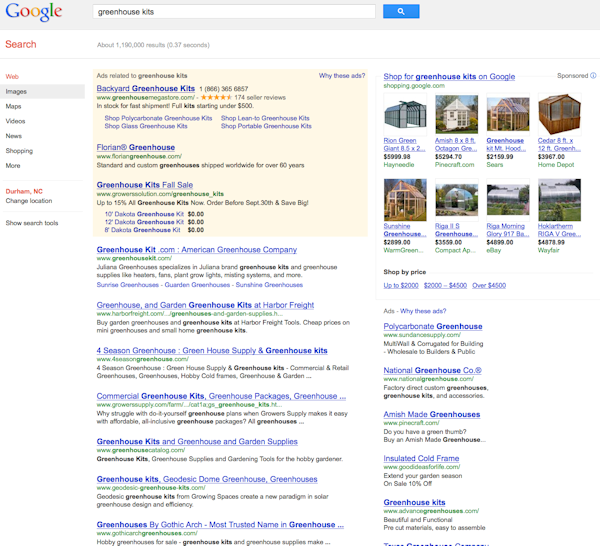Filter by price $2000 – $4500
Viewport: 600px width, 546px height.
[445, 286]
